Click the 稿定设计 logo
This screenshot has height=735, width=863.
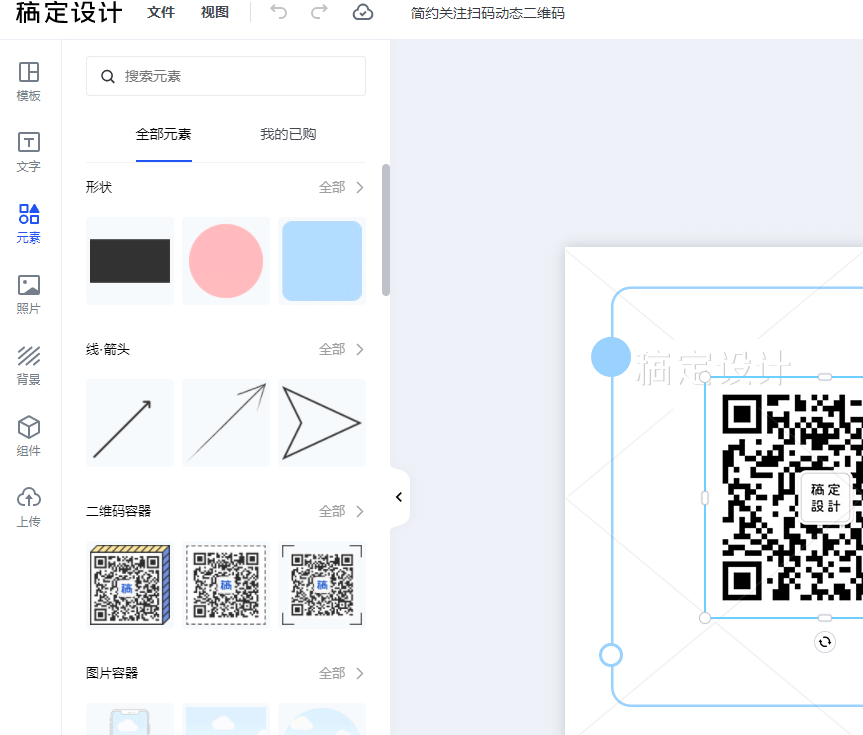pos(69,13)
